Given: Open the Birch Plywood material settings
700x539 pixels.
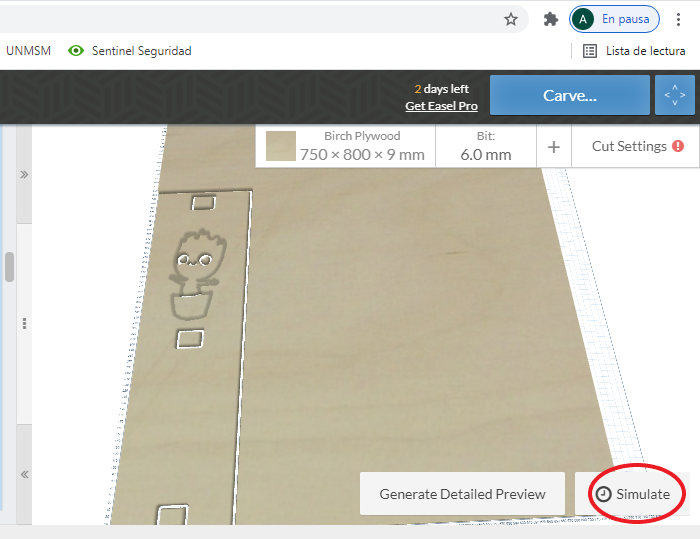Looking at the screenshot, I should click(346, 146).
